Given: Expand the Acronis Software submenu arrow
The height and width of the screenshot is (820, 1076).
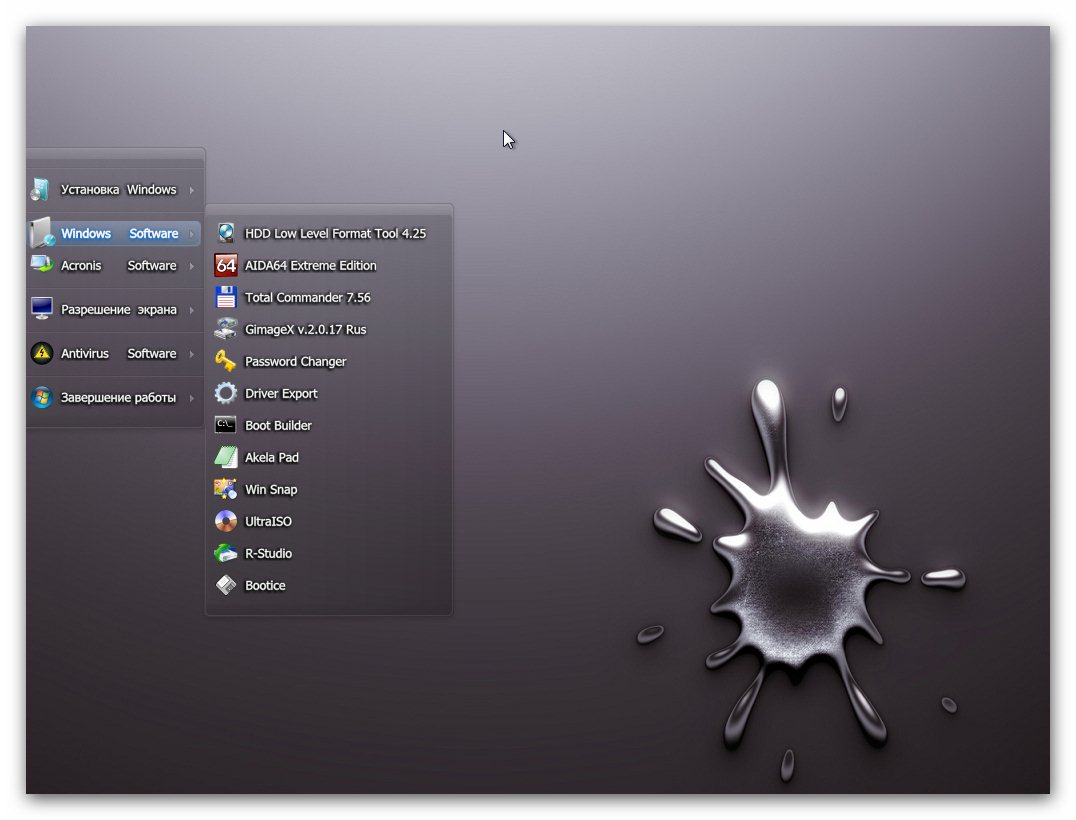Looking at the screenshot, I should tap(191, 266).
